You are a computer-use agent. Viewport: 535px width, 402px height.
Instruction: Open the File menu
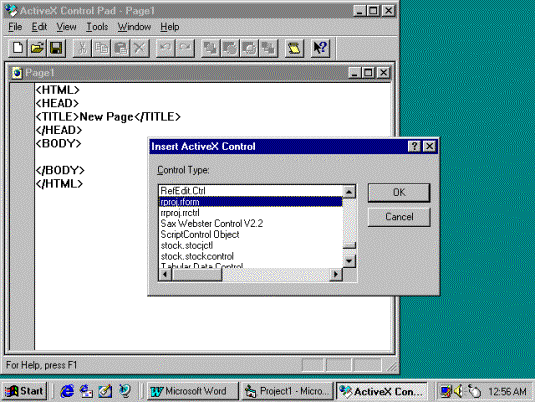point(15,27)
